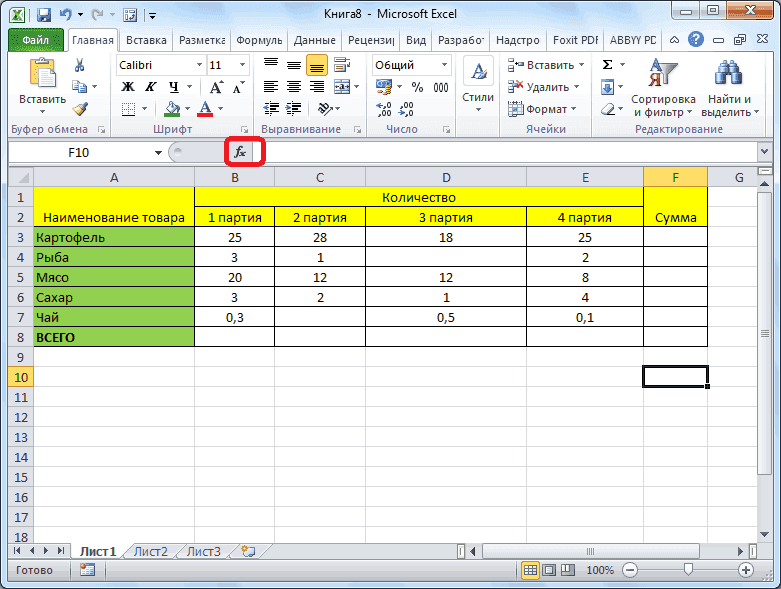
Task: Click the Save icon in quick access toolbar
Action: [44, 15]
